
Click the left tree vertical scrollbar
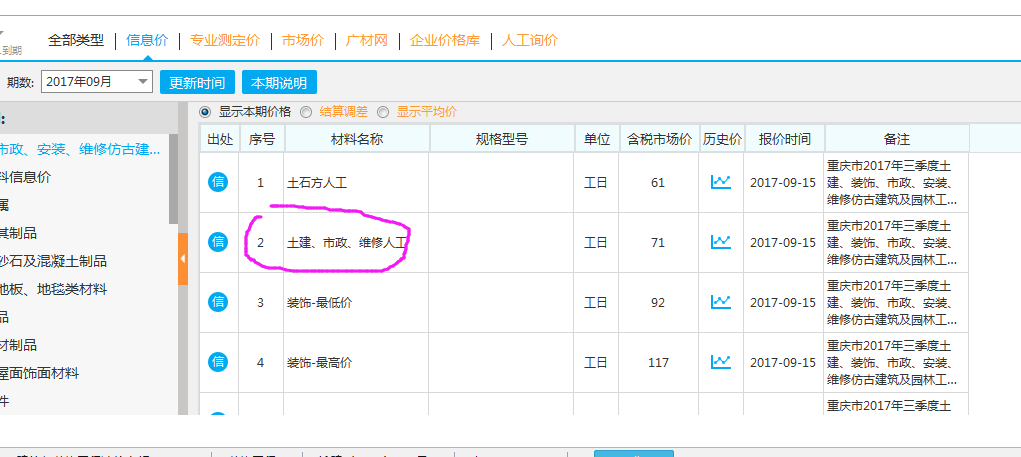(x=173, y=179)
